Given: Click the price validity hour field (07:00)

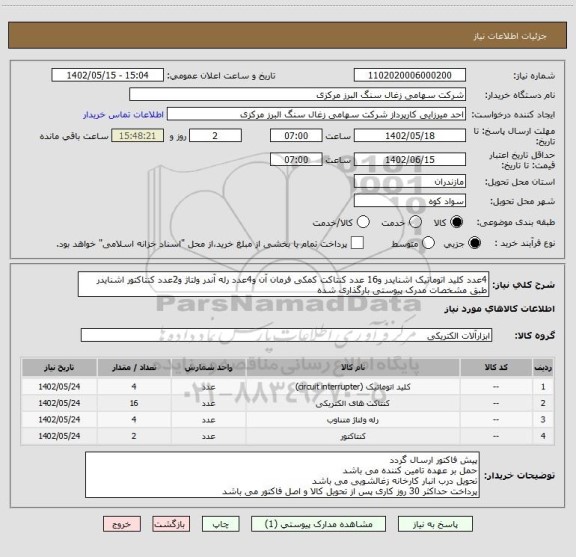Looking at the screenshot, I should [x=296, y=159].
